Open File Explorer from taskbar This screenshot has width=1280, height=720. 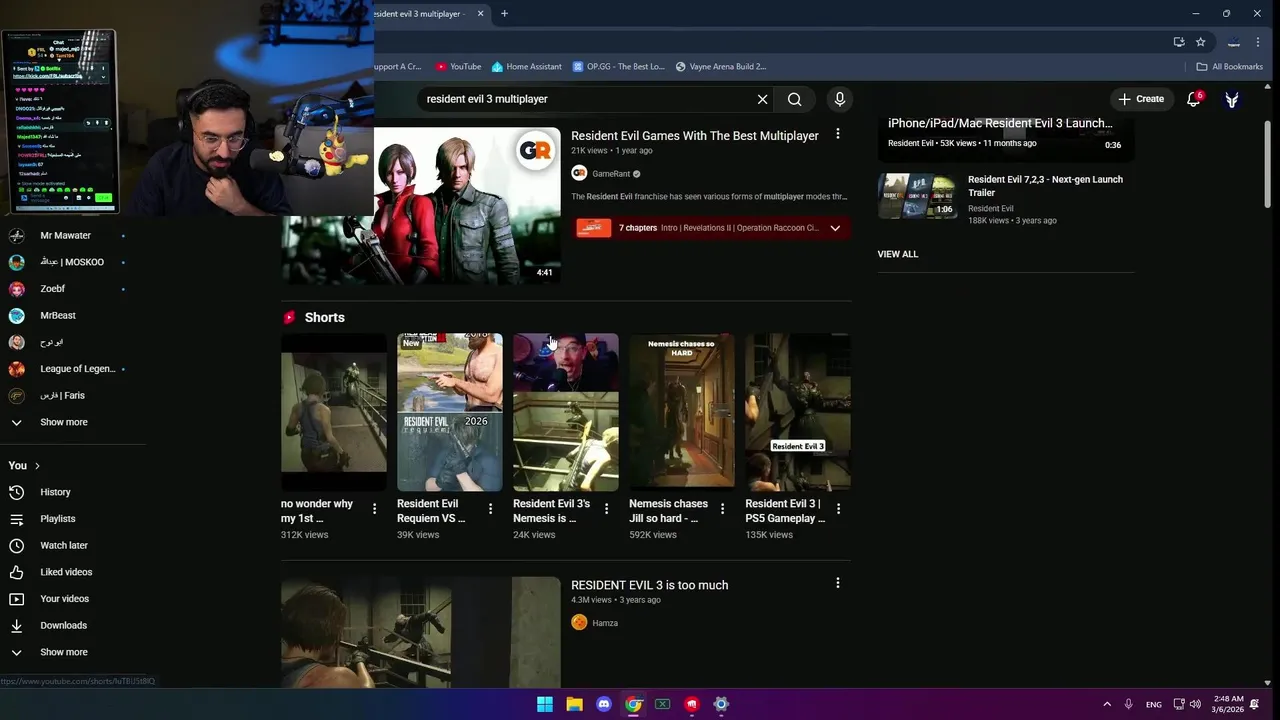574,704
